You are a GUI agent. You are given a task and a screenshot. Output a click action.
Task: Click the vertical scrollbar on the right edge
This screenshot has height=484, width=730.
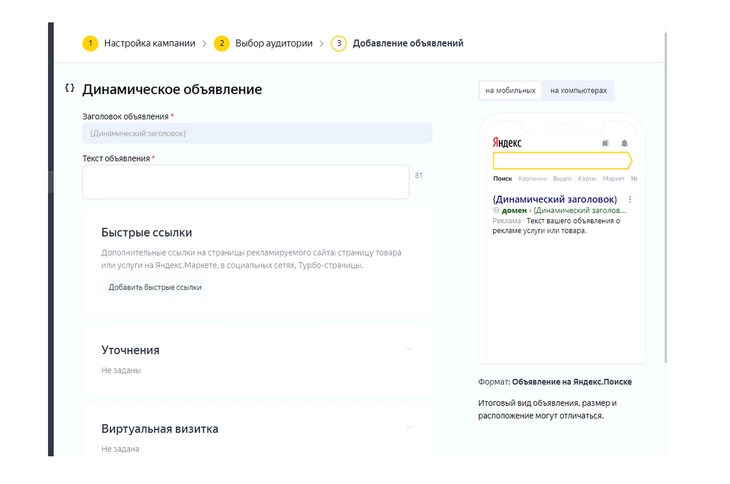[x=667, y=197]
